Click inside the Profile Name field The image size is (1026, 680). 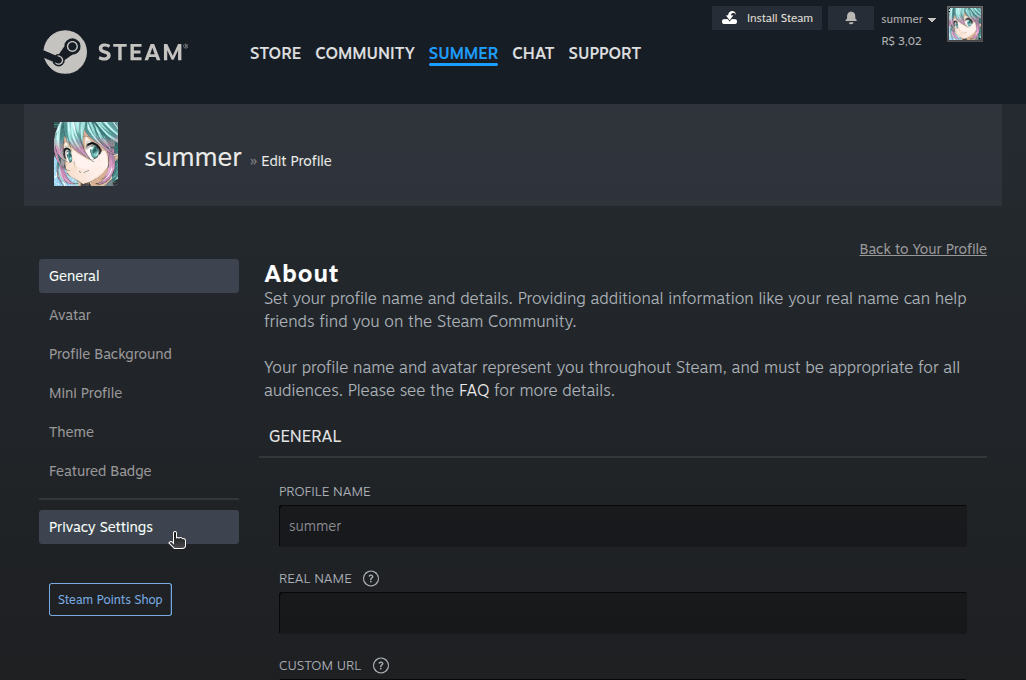622,525
